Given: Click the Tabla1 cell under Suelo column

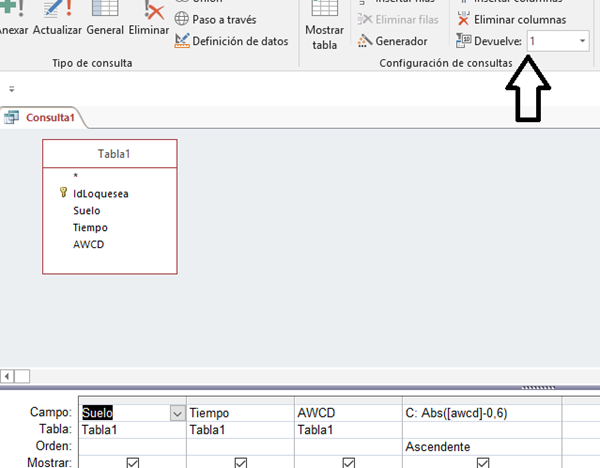Looking at the screenshot, I should tap(132, 430).
